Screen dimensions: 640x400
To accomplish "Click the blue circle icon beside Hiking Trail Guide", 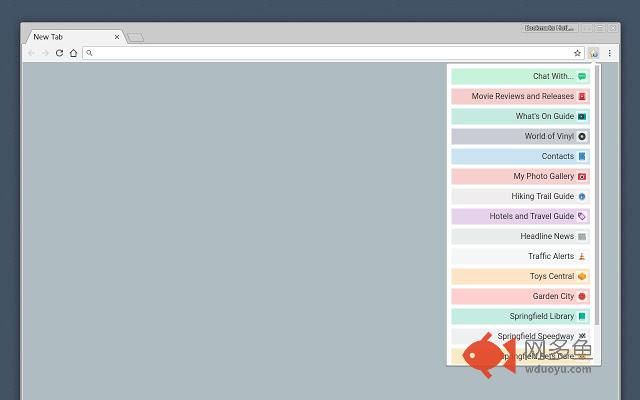I will pyautogui.click(x=582, y=196).
